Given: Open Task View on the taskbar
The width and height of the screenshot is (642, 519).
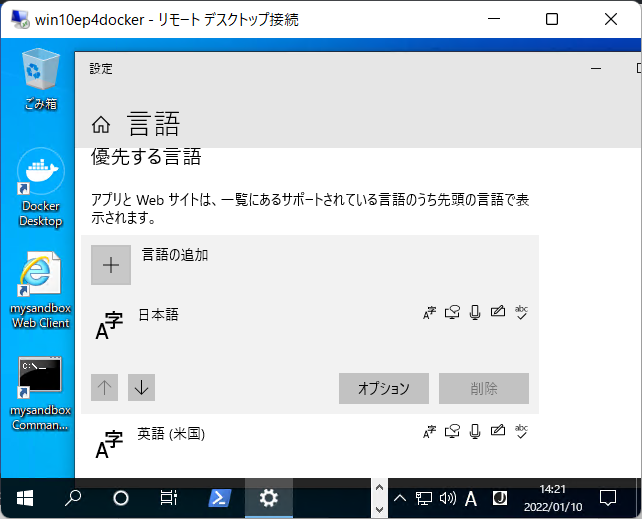Looking at the screenshot, I should (x=169, y=498).
